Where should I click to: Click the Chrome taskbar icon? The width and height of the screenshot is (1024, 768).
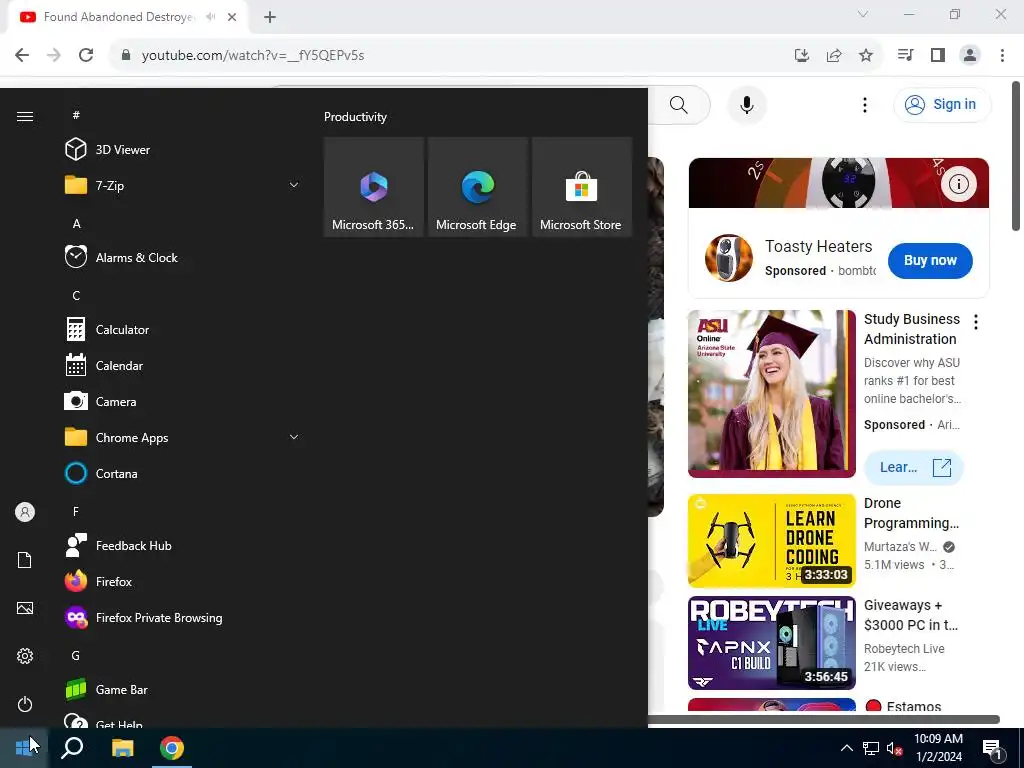click(x=172, y=748)
